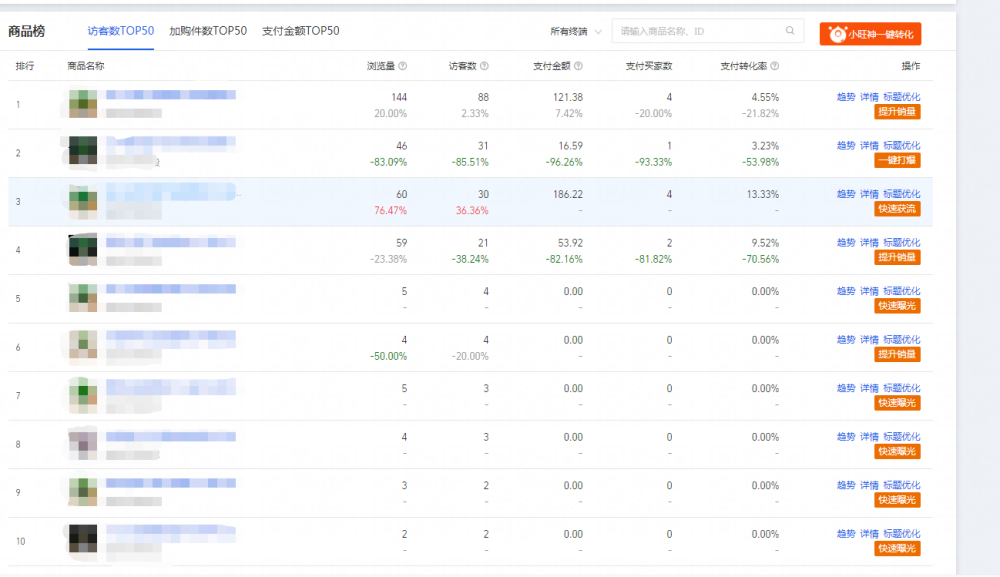Click product thumbnail in rank 8 row
This screenshot has width=1000, height=577.
(x=83, y=444)
